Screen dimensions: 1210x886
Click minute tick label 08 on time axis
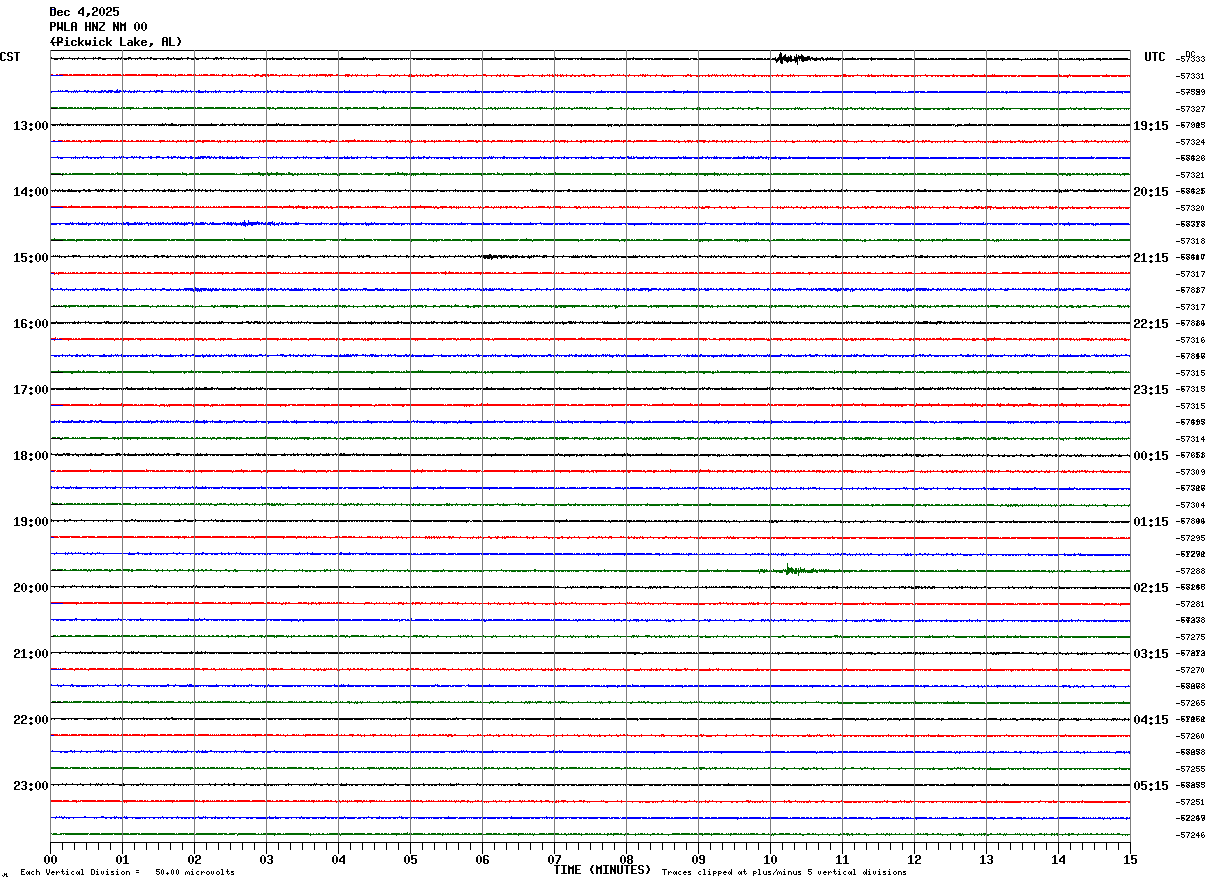pyautogui.click(x=626, y=859)
